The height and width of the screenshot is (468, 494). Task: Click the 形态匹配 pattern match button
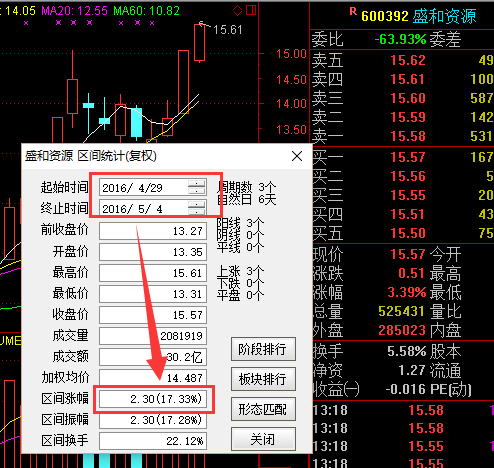pos(263,409)
